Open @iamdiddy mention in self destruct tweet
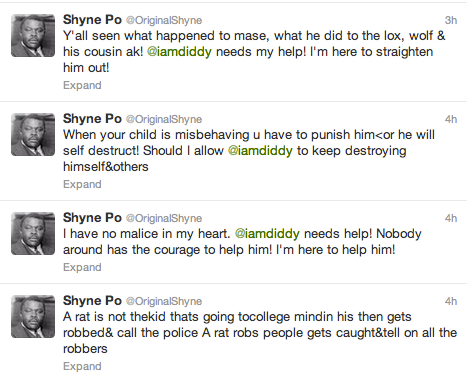The height and width of the screenshot is (382, 467). pos(260,151)
